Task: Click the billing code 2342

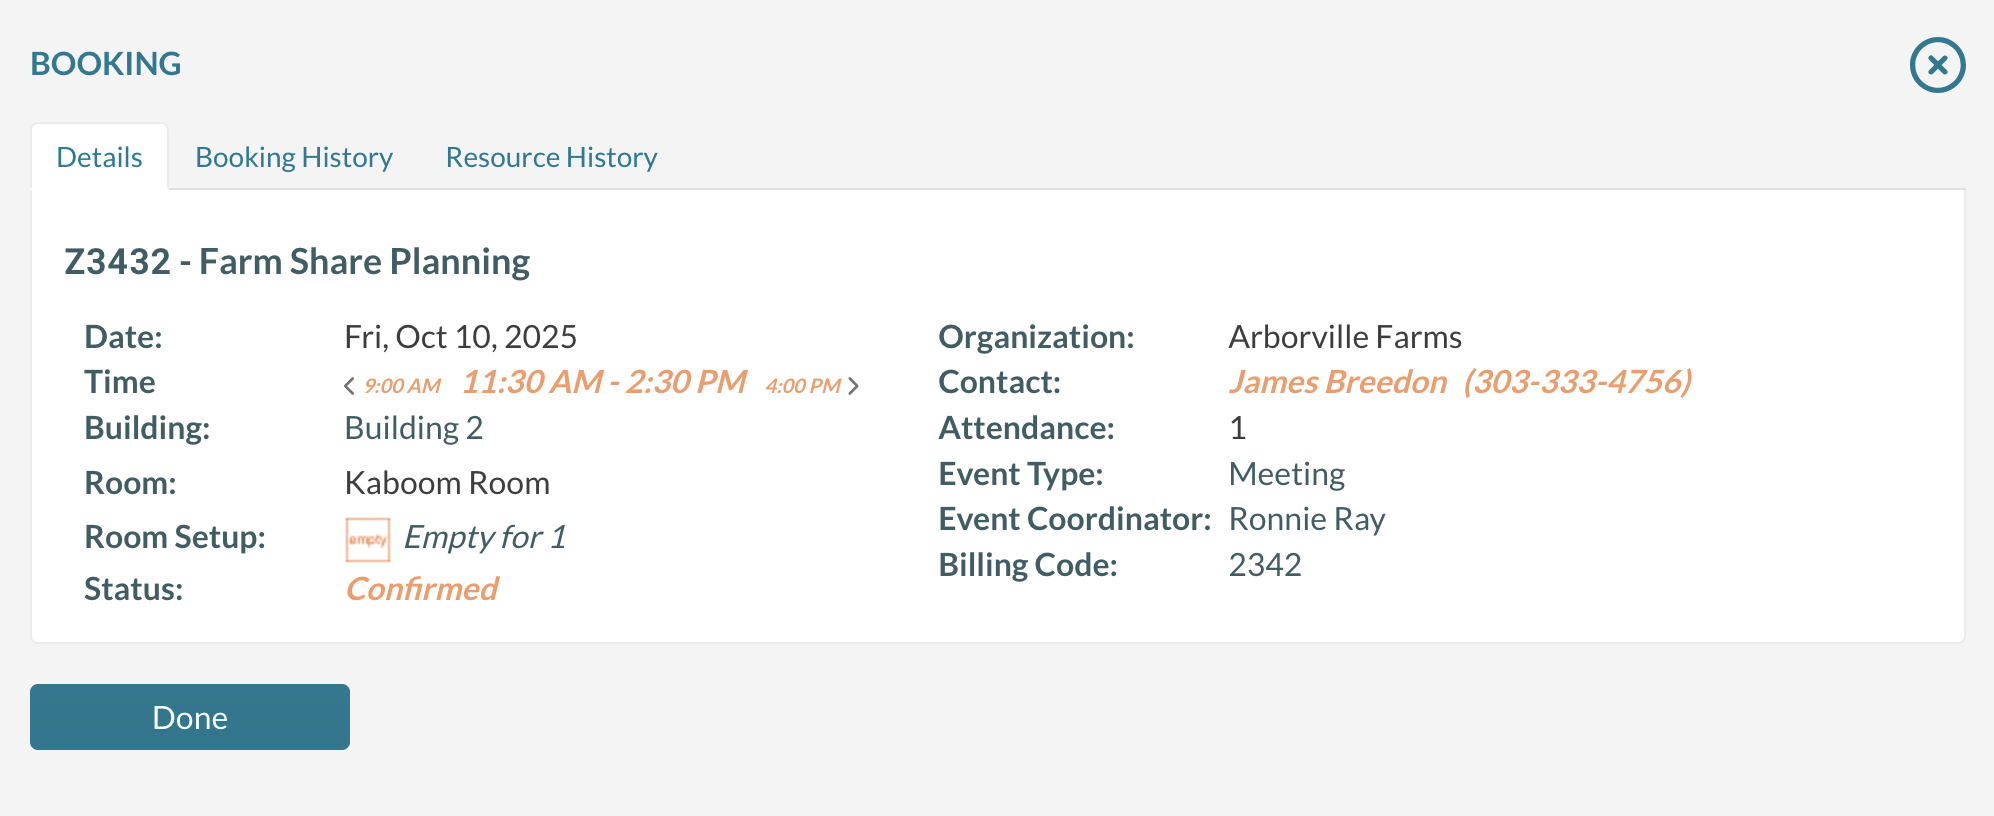Action: [x=1265, y=565]
